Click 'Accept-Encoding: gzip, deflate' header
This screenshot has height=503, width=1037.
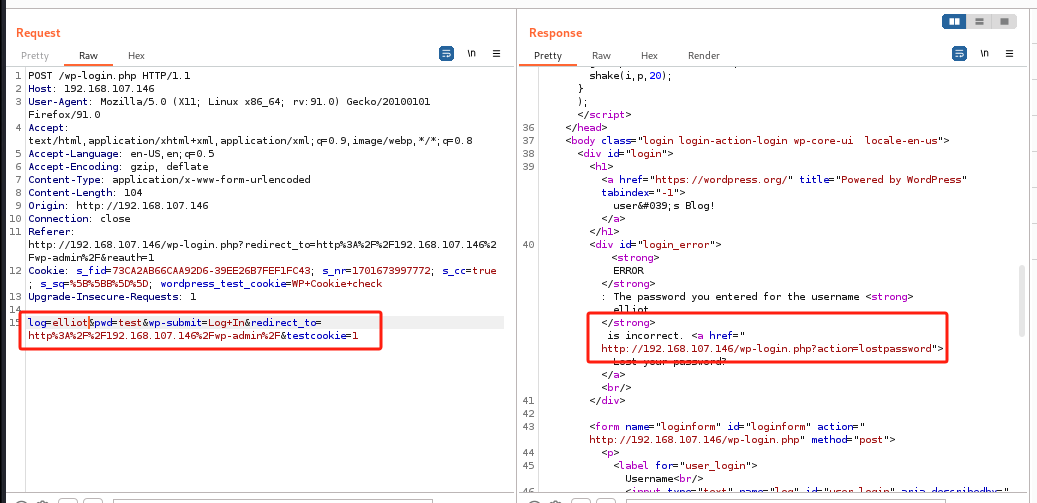tap(118, 167)
